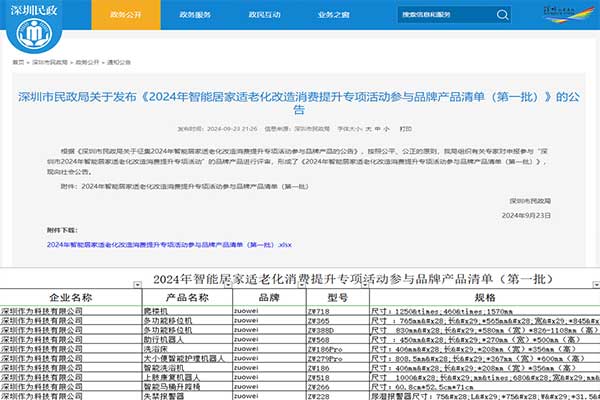Select model cell ZW279Pro
600x400 pixels.
point(338,359)
